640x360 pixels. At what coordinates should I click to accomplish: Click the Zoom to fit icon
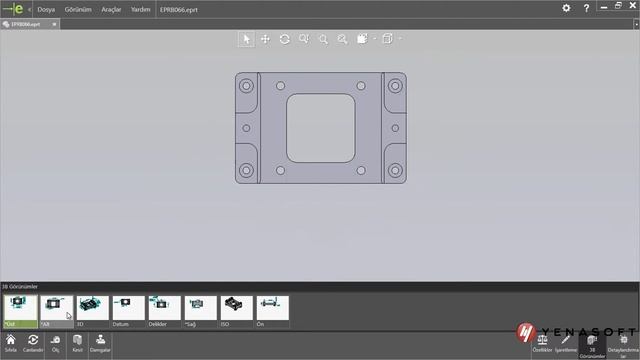(x=342, y=39)
